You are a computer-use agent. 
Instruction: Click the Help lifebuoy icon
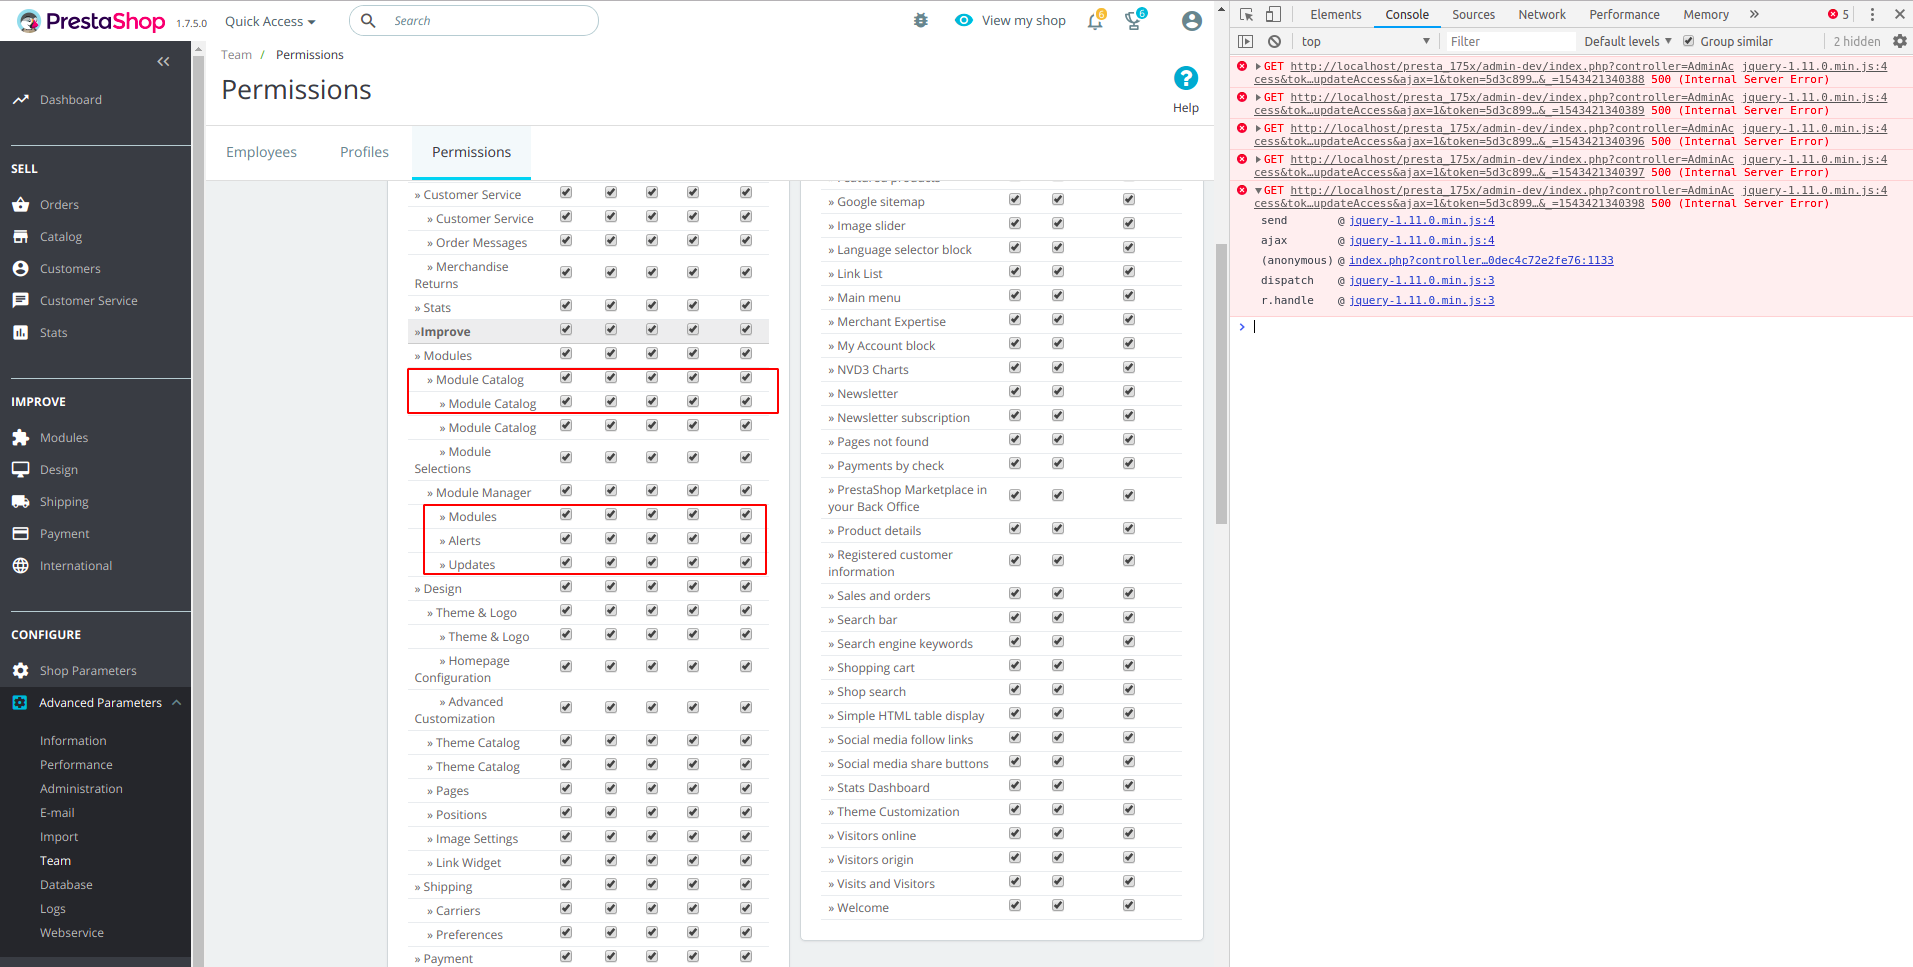tap(1185, 77)
